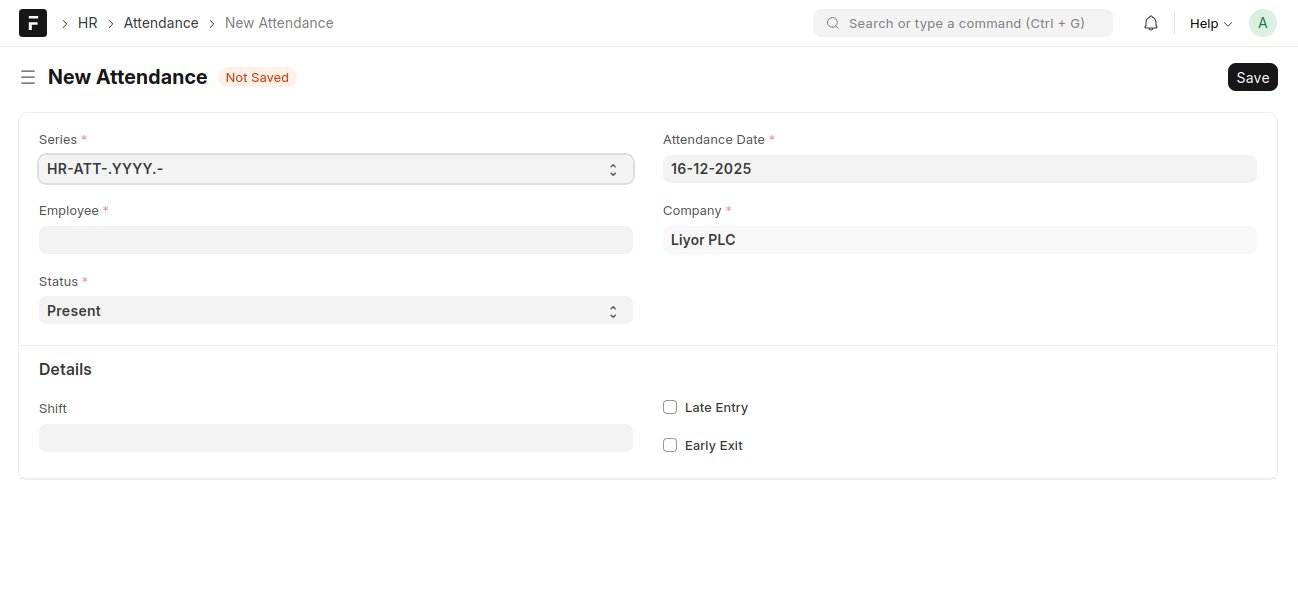Image resolution: width=1298 pixels, height=616 pixels.
Task: Click the New Attendance breadcrumb link
Action: click(x=279, y=23)
